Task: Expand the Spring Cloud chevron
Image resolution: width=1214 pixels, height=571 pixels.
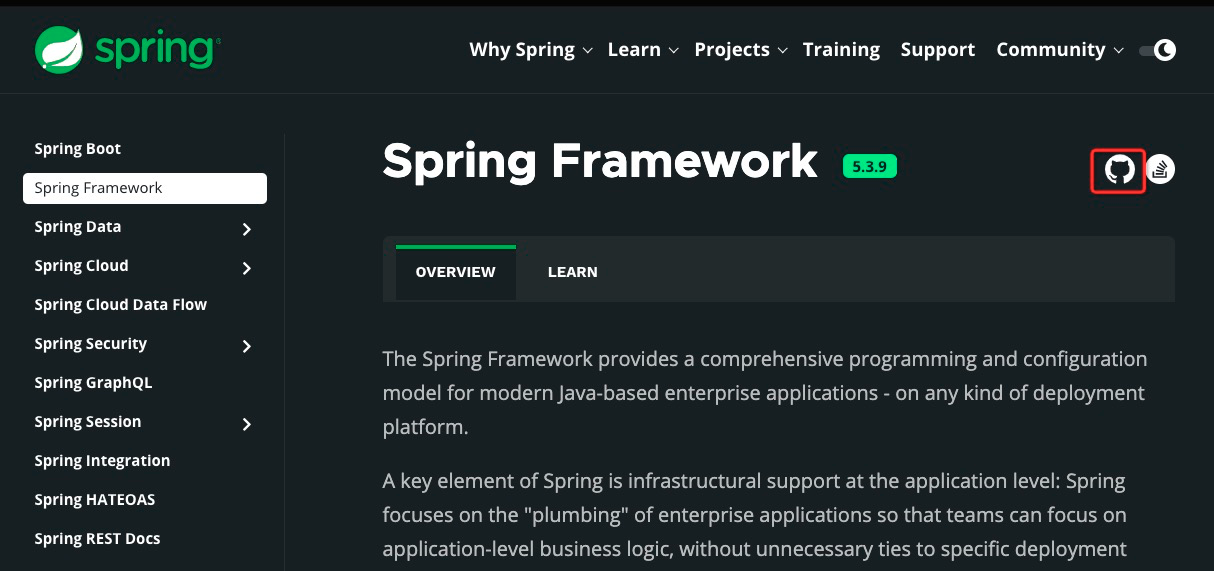Action: tap(247, 268)
